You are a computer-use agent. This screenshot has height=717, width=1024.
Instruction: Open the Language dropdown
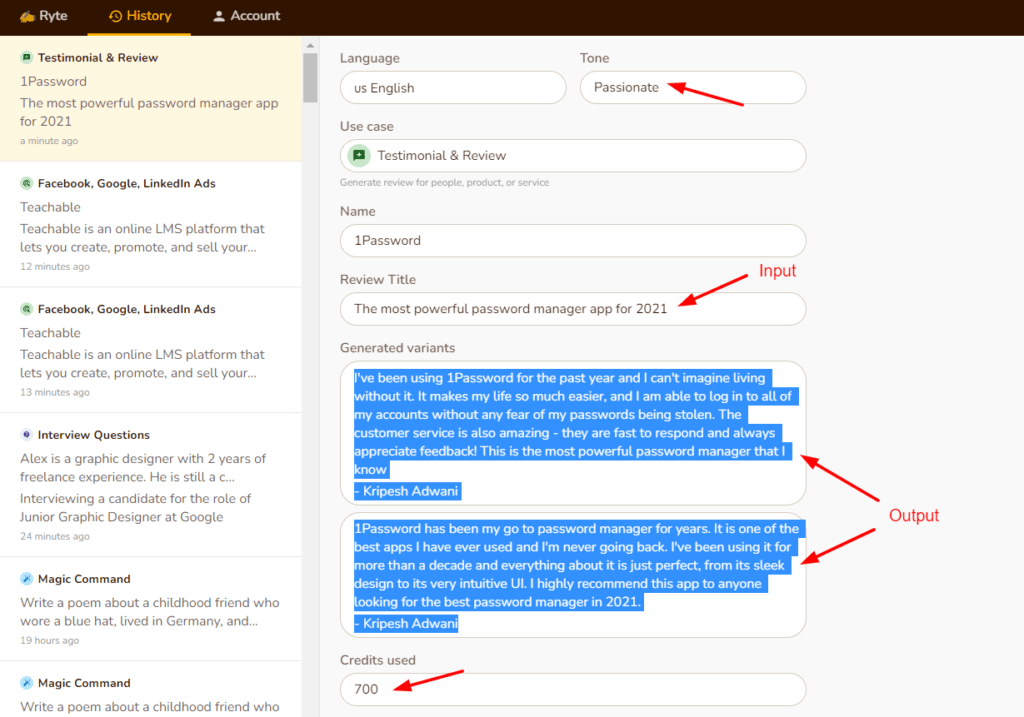[452, 88]
